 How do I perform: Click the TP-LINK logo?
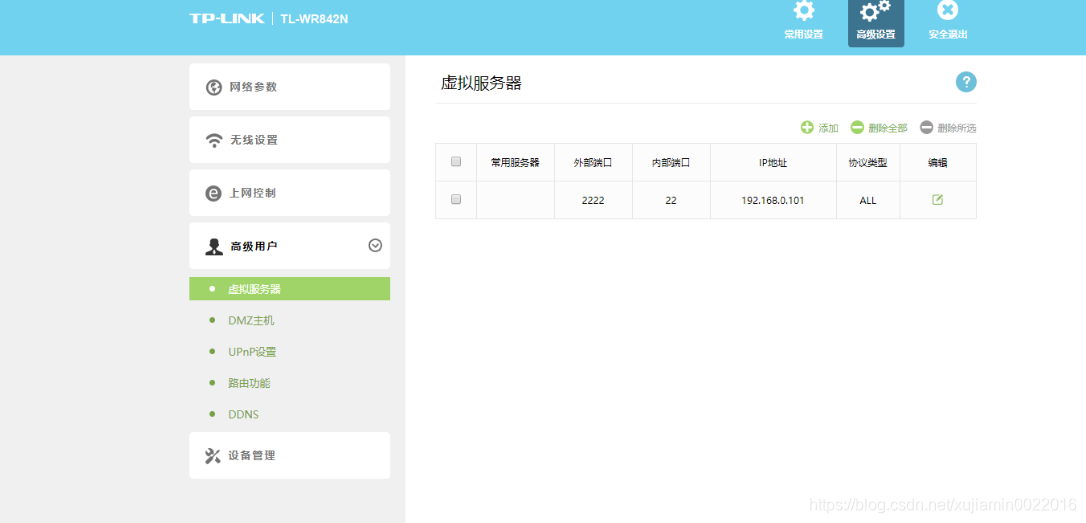(x=227, y=19)
